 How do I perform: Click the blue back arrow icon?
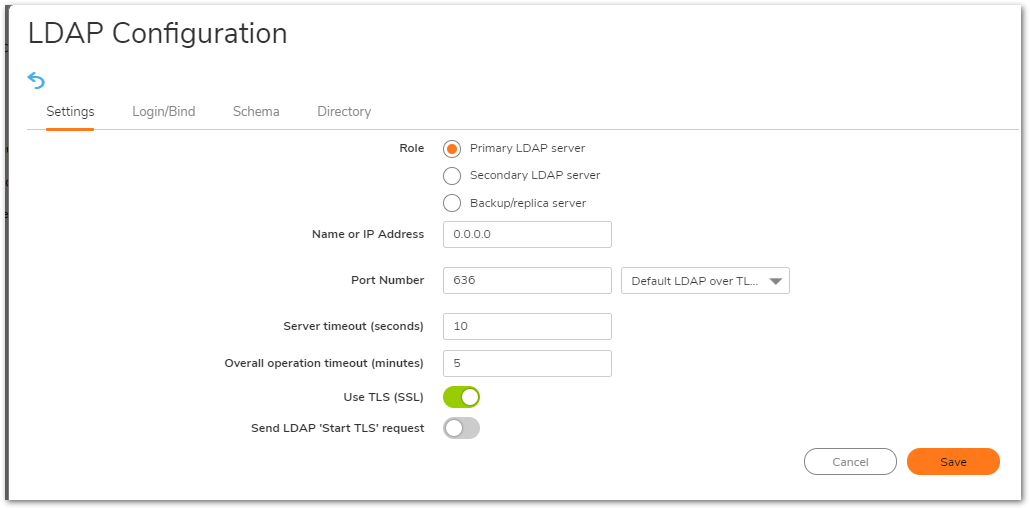pos(36,80)
